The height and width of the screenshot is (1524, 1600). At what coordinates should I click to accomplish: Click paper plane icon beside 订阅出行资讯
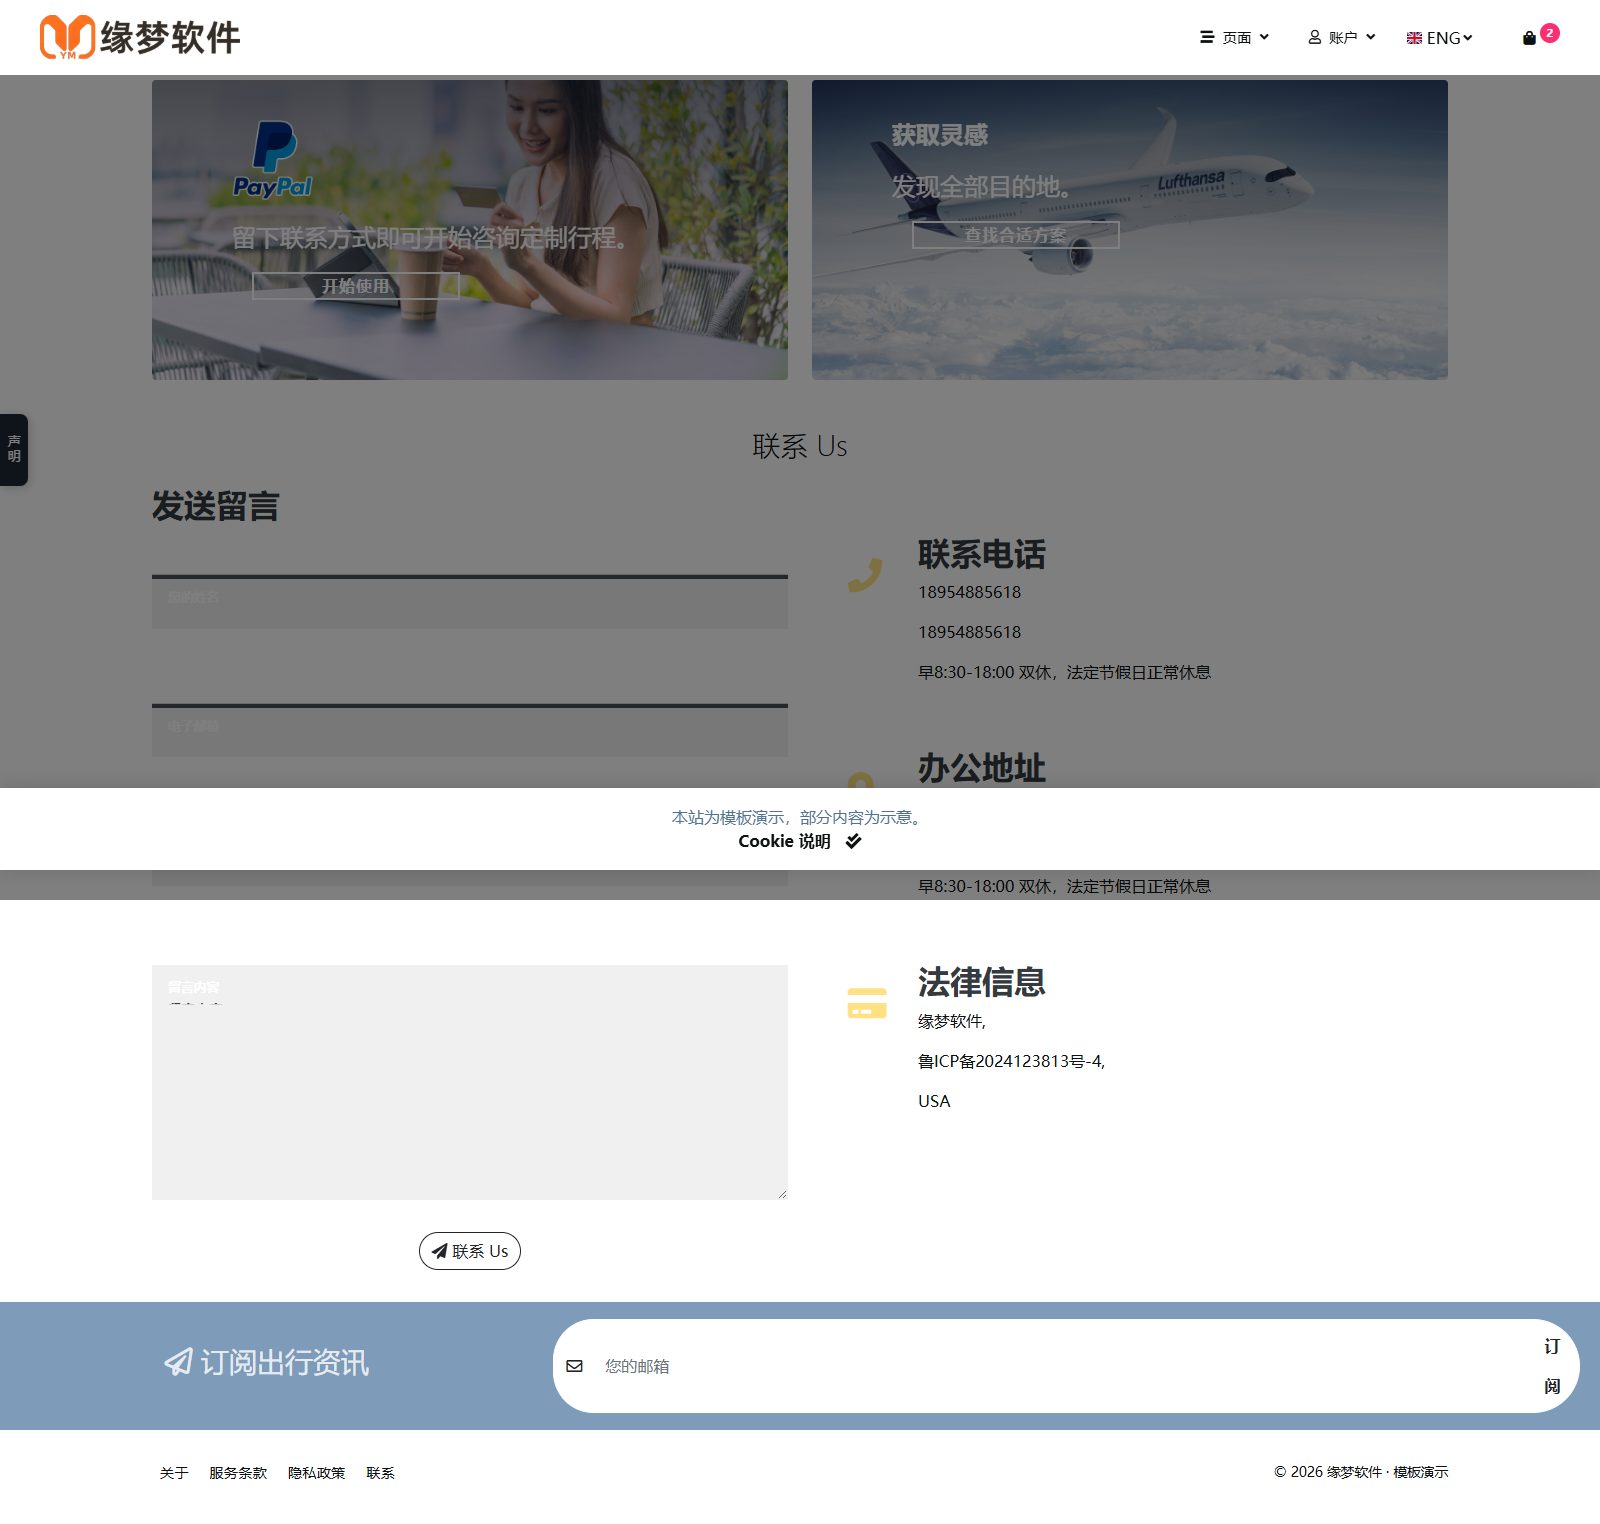[x=178, y=1362]
